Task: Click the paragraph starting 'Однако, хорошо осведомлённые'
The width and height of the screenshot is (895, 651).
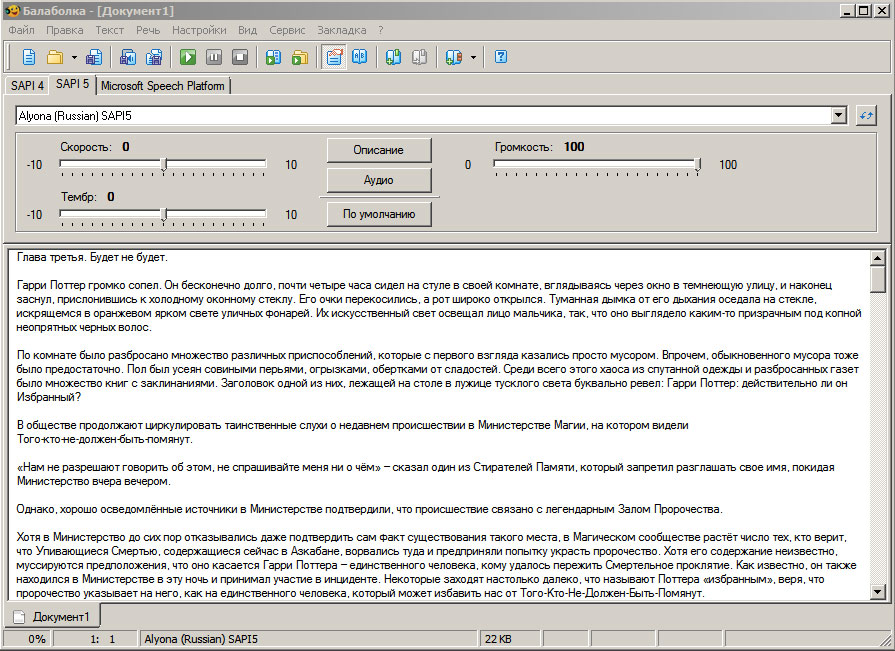Action: (x=369, y=510)
